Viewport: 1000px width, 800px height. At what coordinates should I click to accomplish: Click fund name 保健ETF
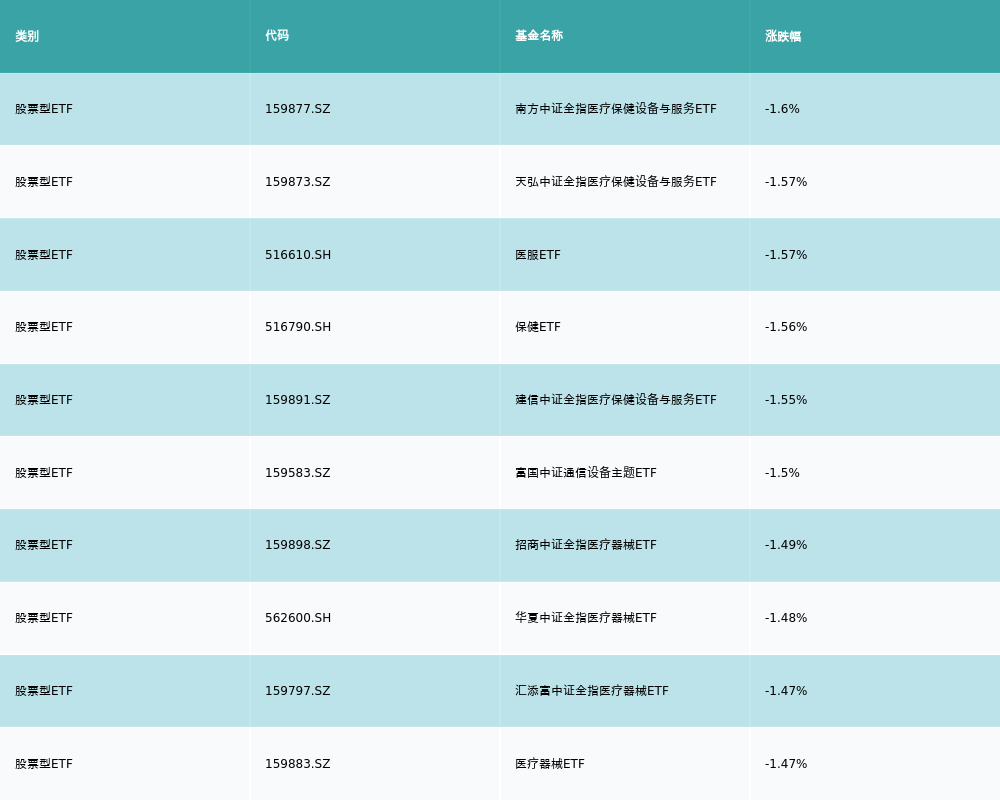[x=538, y=327]
